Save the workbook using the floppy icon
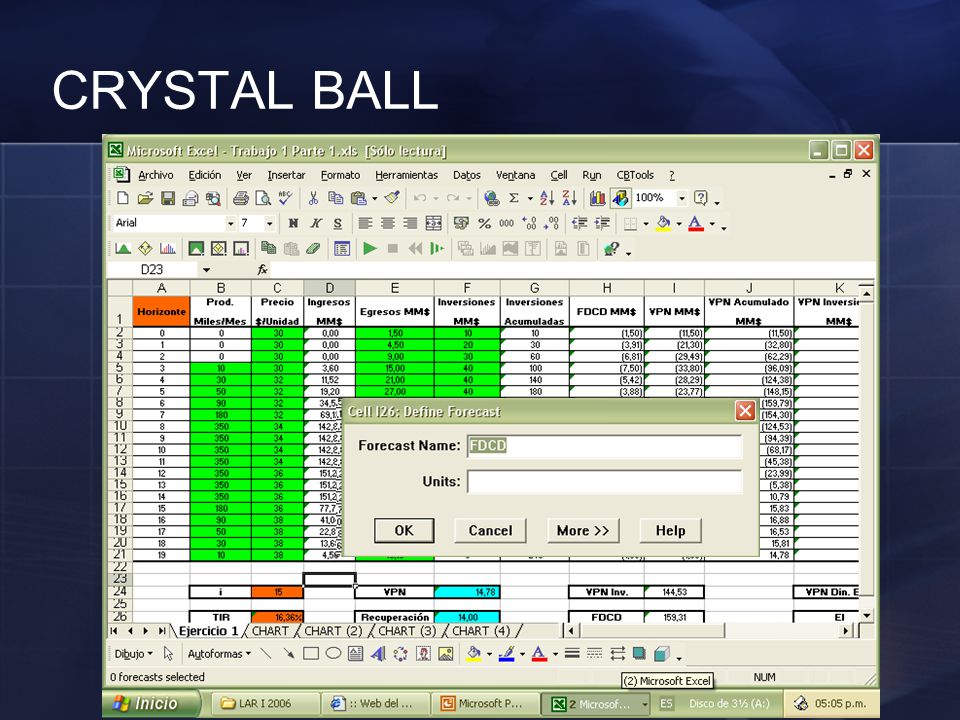This screenshot has width=960, height=720. [x=168, y=198]
